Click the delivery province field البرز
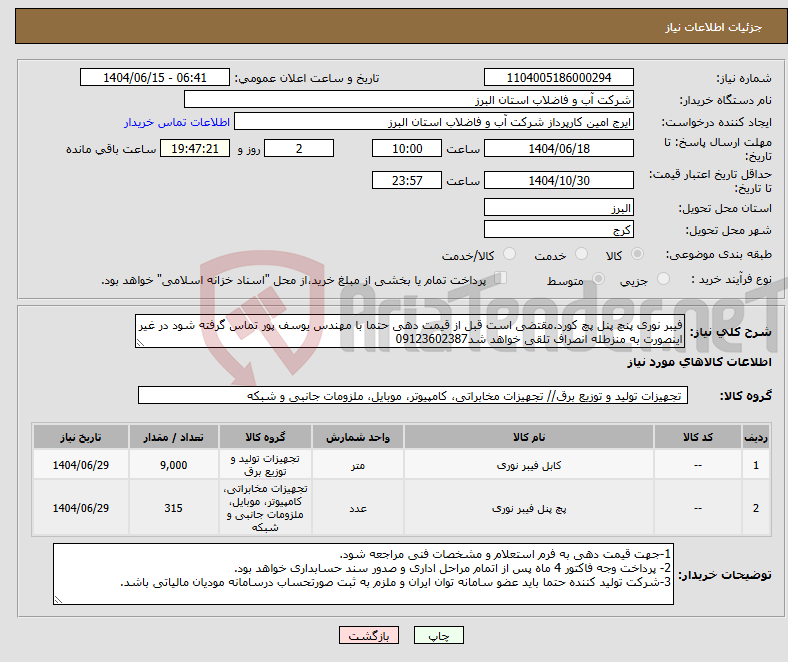This screenshot has height=662, width=788. point(558,208)
